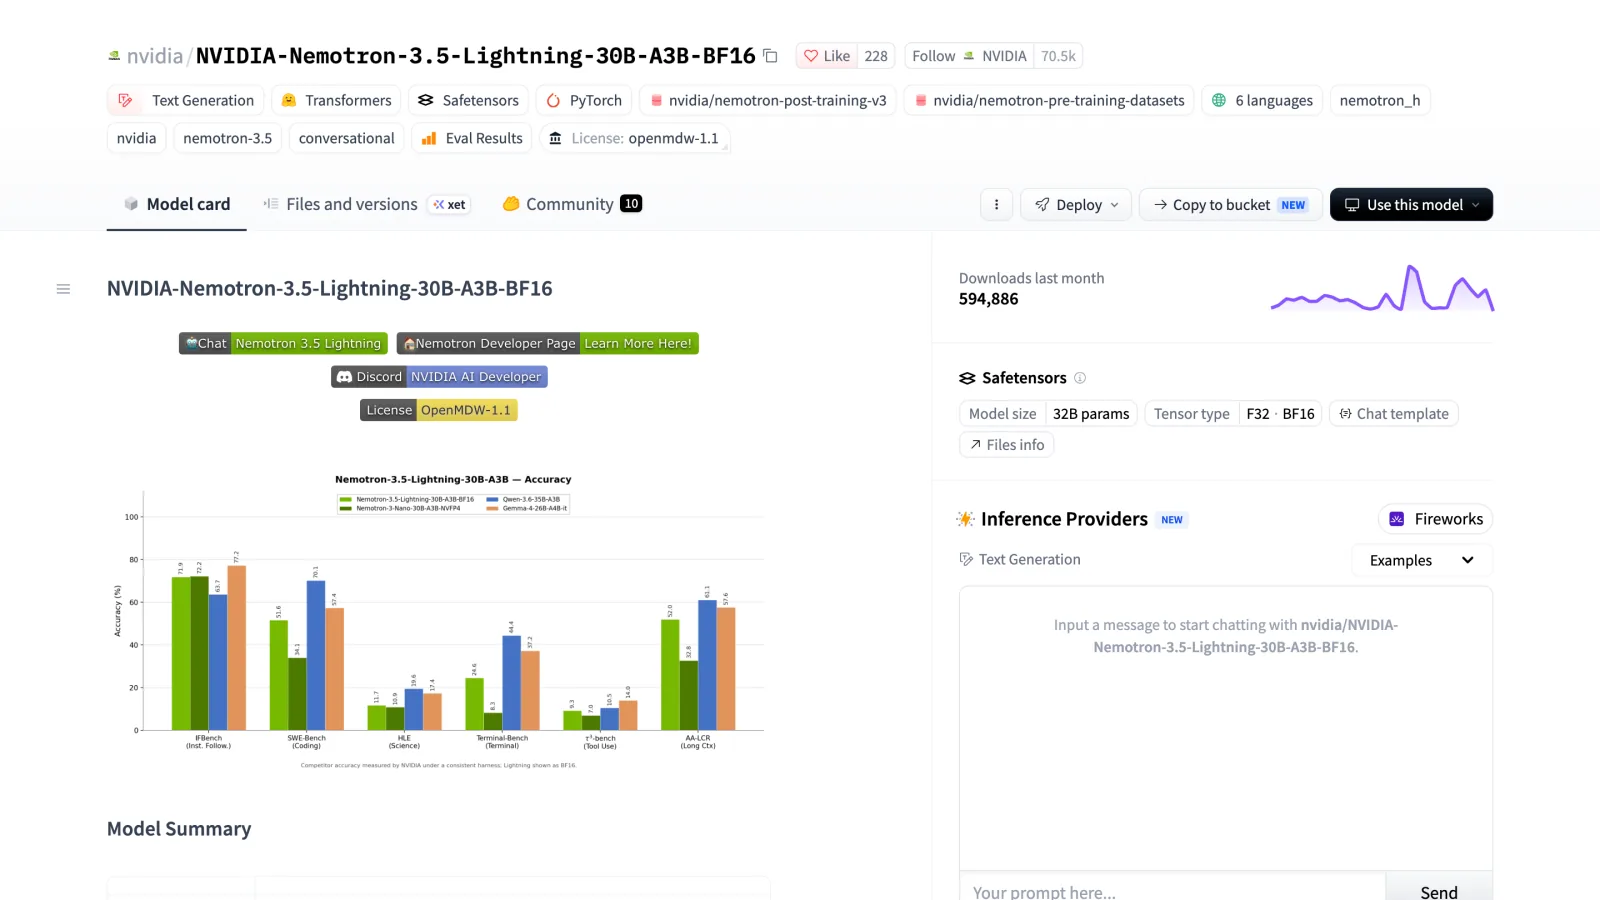Click the nvidia organization avatar icon
The image size is (1600, 900).
point(114,56)
